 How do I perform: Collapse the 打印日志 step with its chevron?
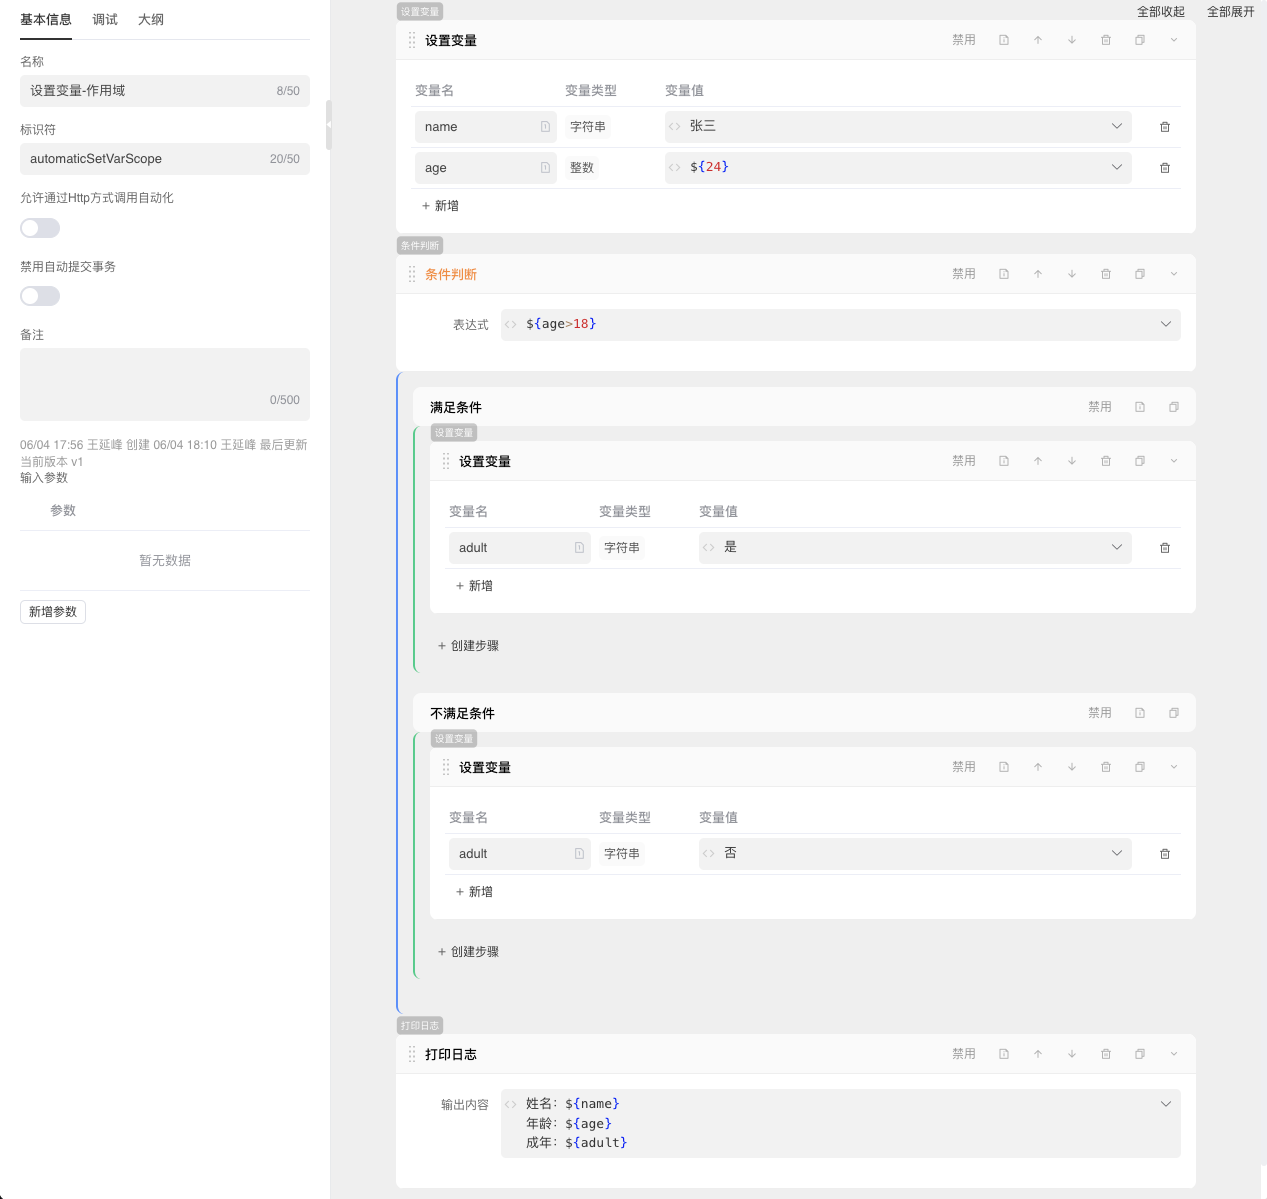[1174, 1054]
